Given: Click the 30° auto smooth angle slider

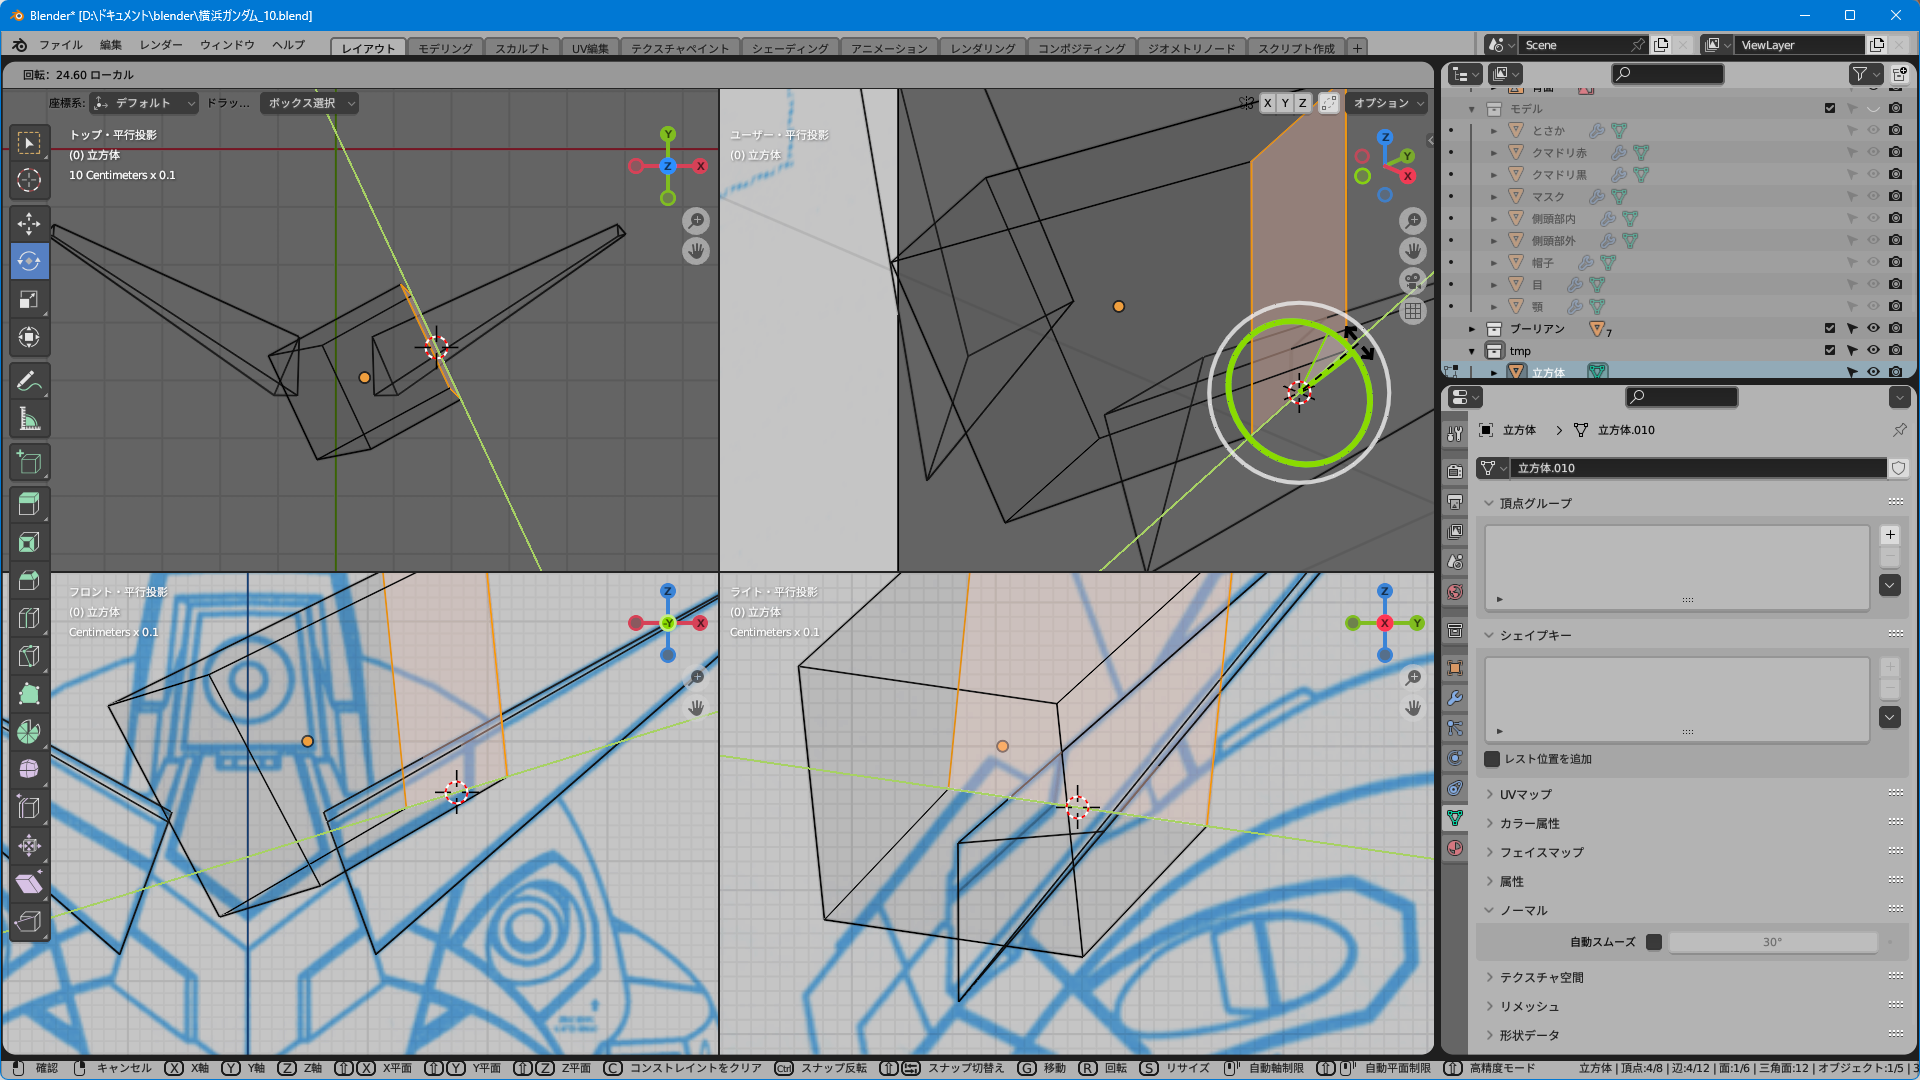Looking at the screenshot, I should 1772,942.
